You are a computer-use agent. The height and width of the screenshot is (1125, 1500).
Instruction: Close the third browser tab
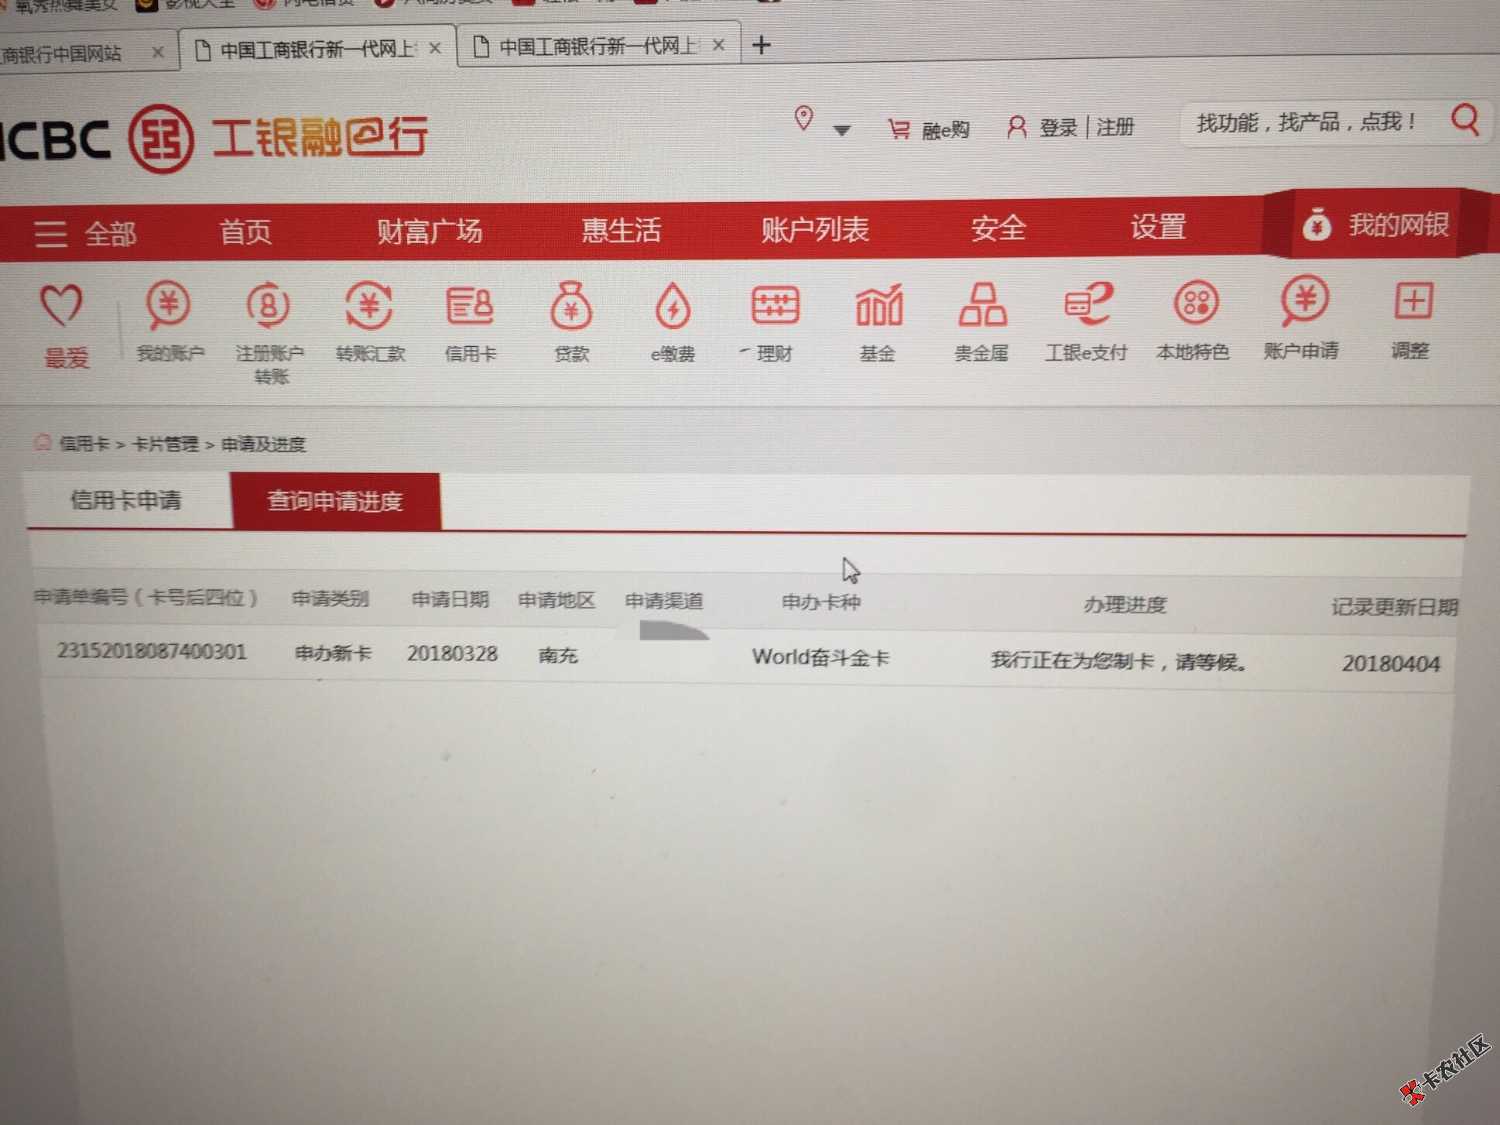(718, 45)
